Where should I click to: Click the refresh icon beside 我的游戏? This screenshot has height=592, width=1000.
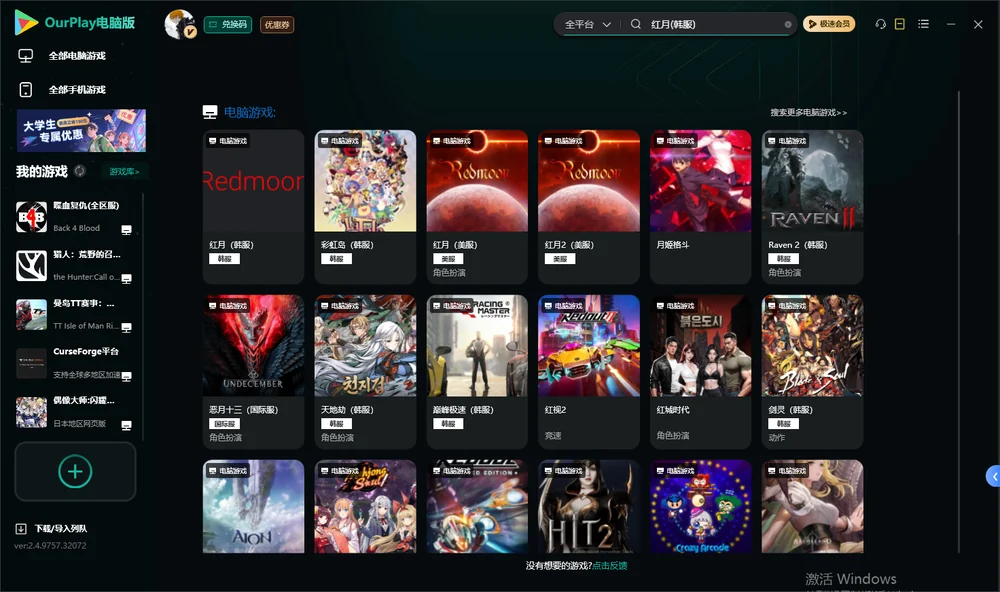80,171
